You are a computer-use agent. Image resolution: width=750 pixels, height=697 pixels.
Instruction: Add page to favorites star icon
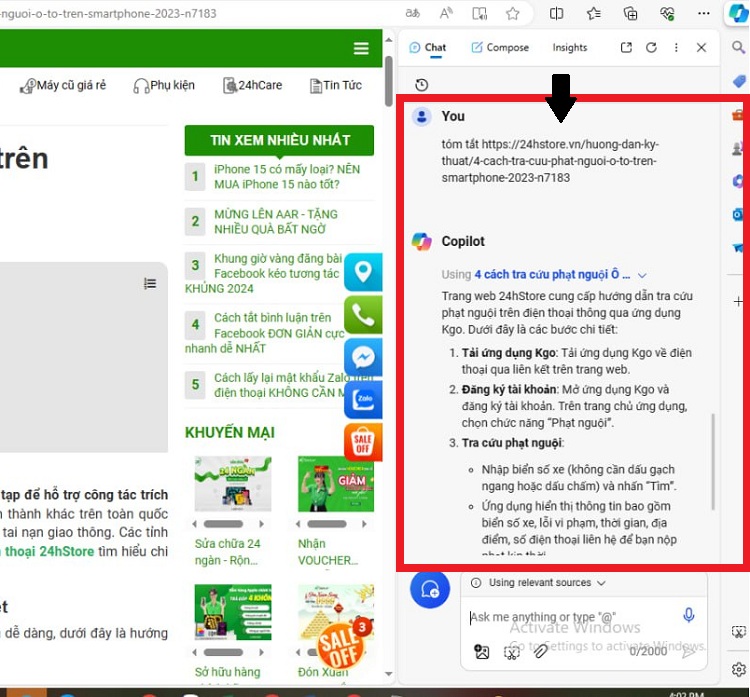coord(513,13)
